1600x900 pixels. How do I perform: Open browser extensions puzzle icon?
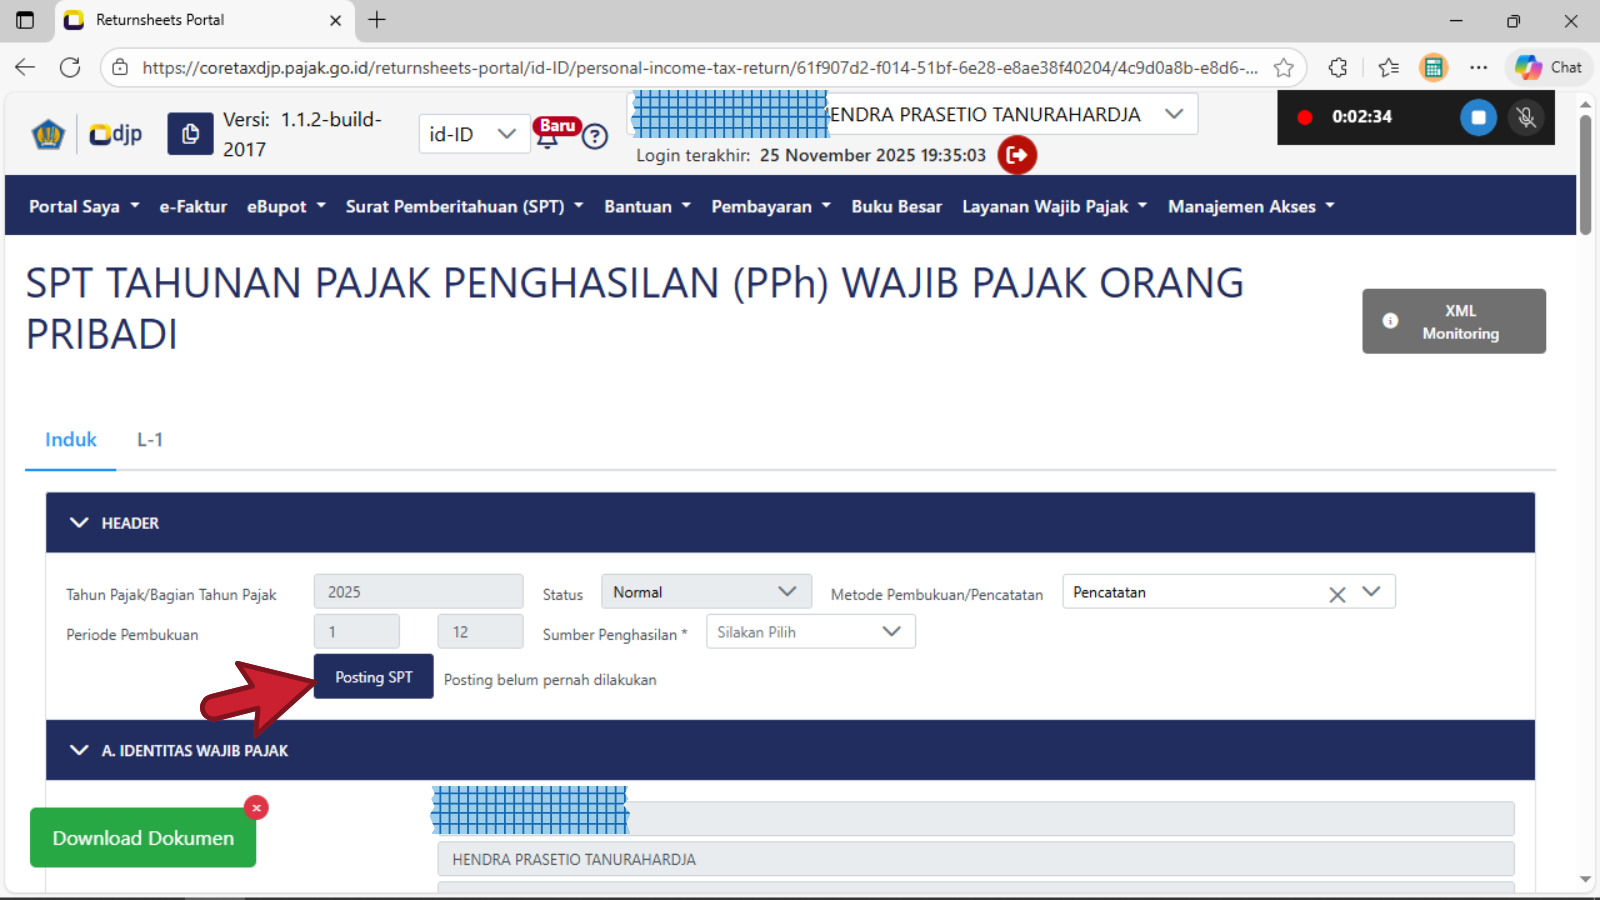[1338, 68]
